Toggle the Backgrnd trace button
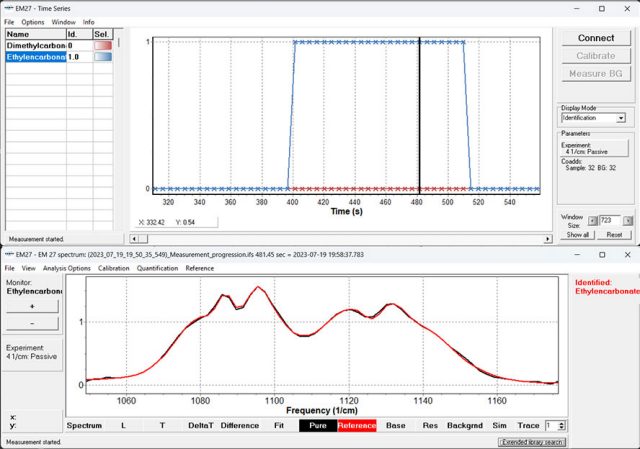The width and height of the screenshot is (640, 449). tap(465, 425)
